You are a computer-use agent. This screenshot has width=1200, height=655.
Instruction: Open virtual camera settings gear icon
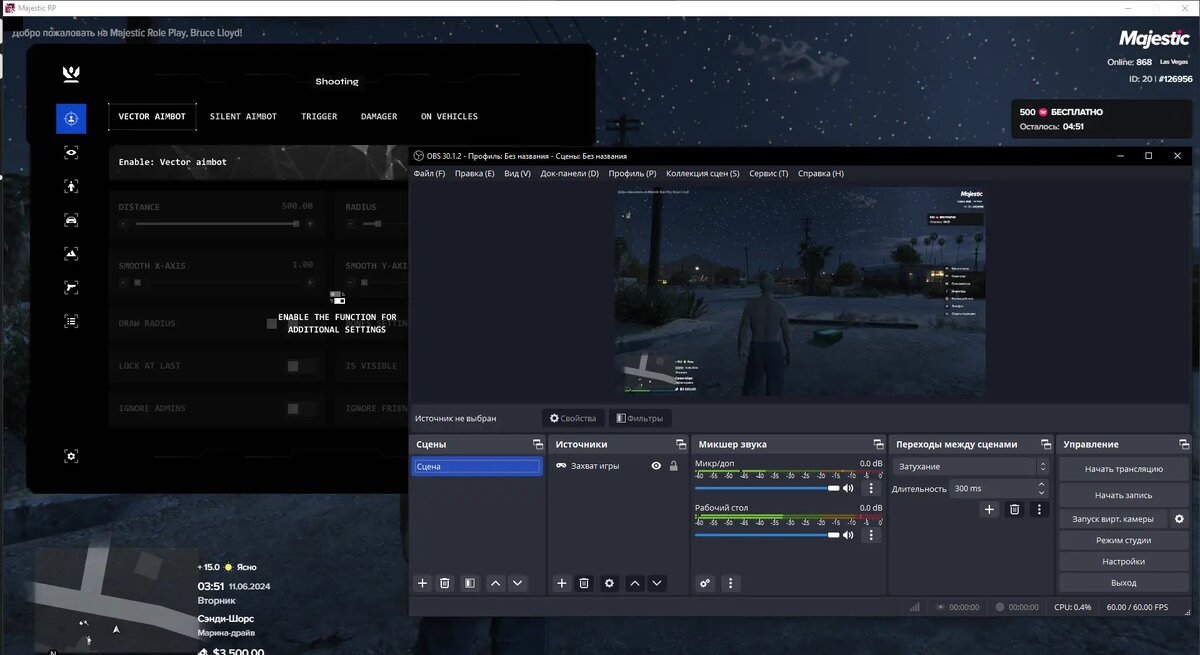pyautogui.click(x=1179, y=519)
